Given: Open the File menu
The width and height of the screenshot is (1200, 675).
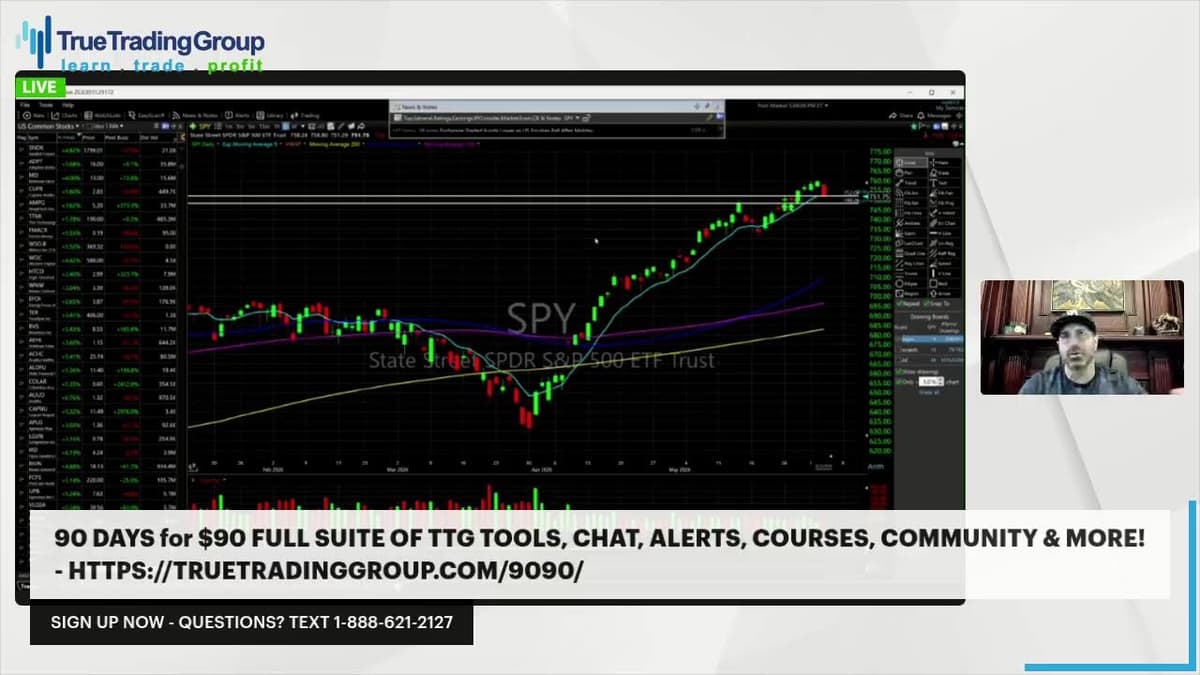Looking at the screenshot, I should click(x=25, y=105).
